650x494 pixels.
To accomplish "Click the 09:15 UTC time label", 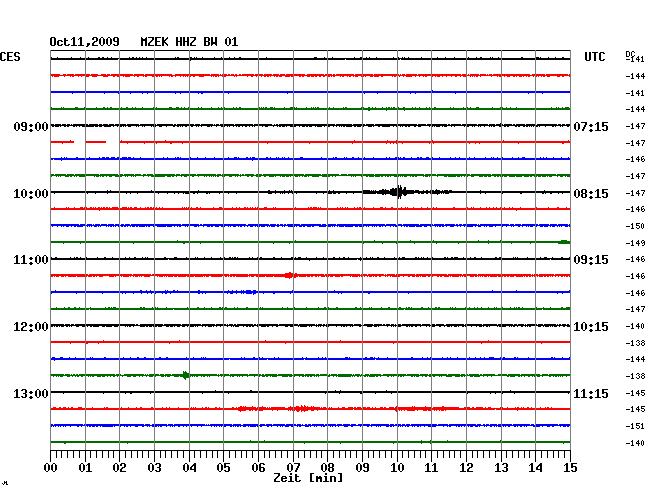I will point(591,260).
